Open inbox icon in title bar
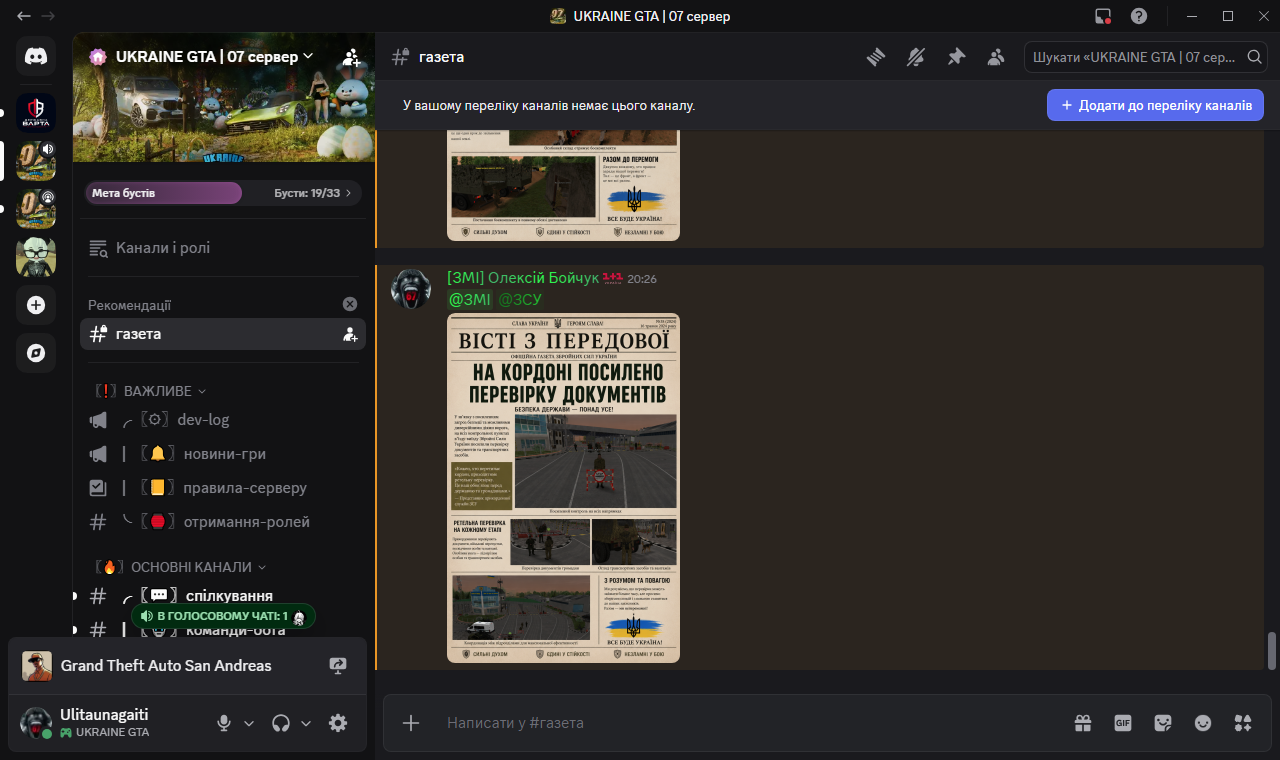 pyautogui.click(x=1103, y=16)
